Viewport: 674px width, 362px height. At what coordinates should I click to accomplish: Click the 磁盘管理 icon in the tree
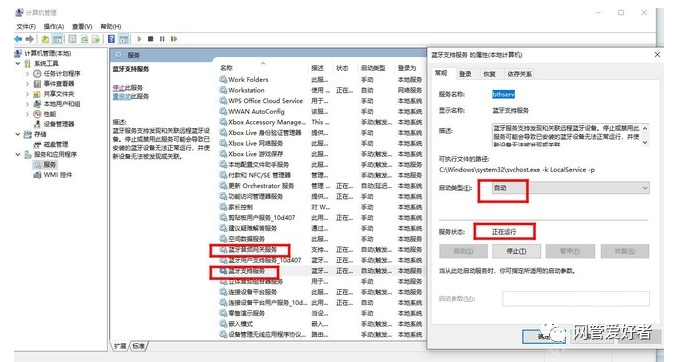click(x=37, y=144)
